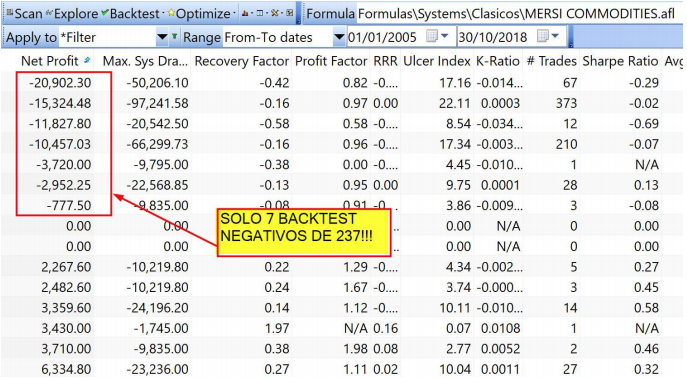Click the -97,241.58 drawdown cell
The image size is (687, 379).
157,103
